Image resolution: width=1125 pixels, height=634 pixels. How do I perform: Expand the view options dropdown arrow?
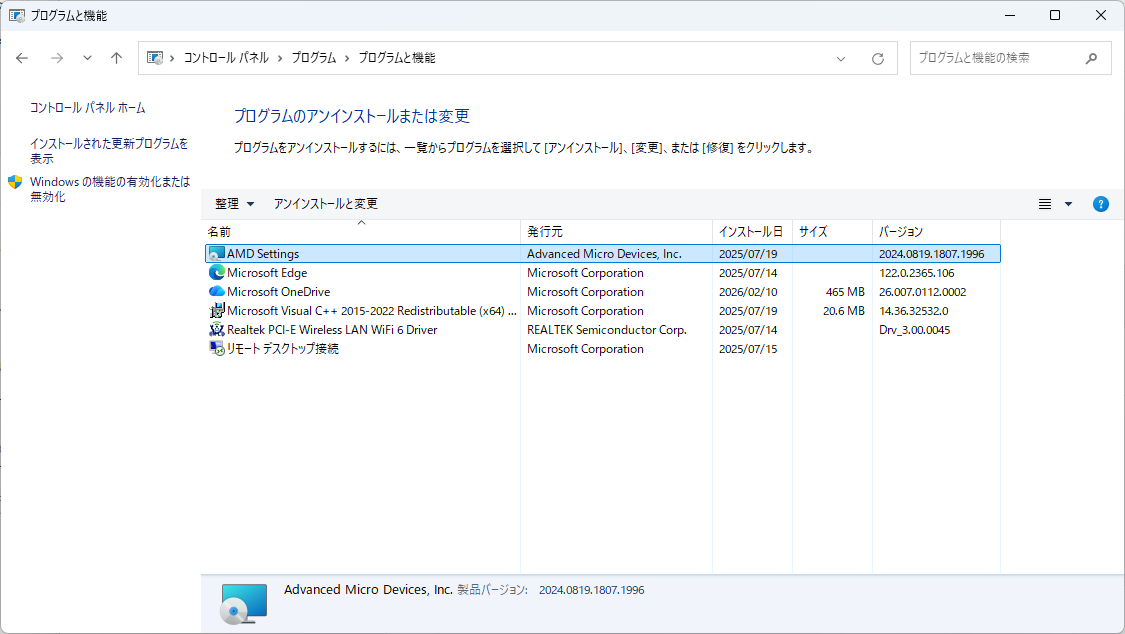pos(1068,204)
